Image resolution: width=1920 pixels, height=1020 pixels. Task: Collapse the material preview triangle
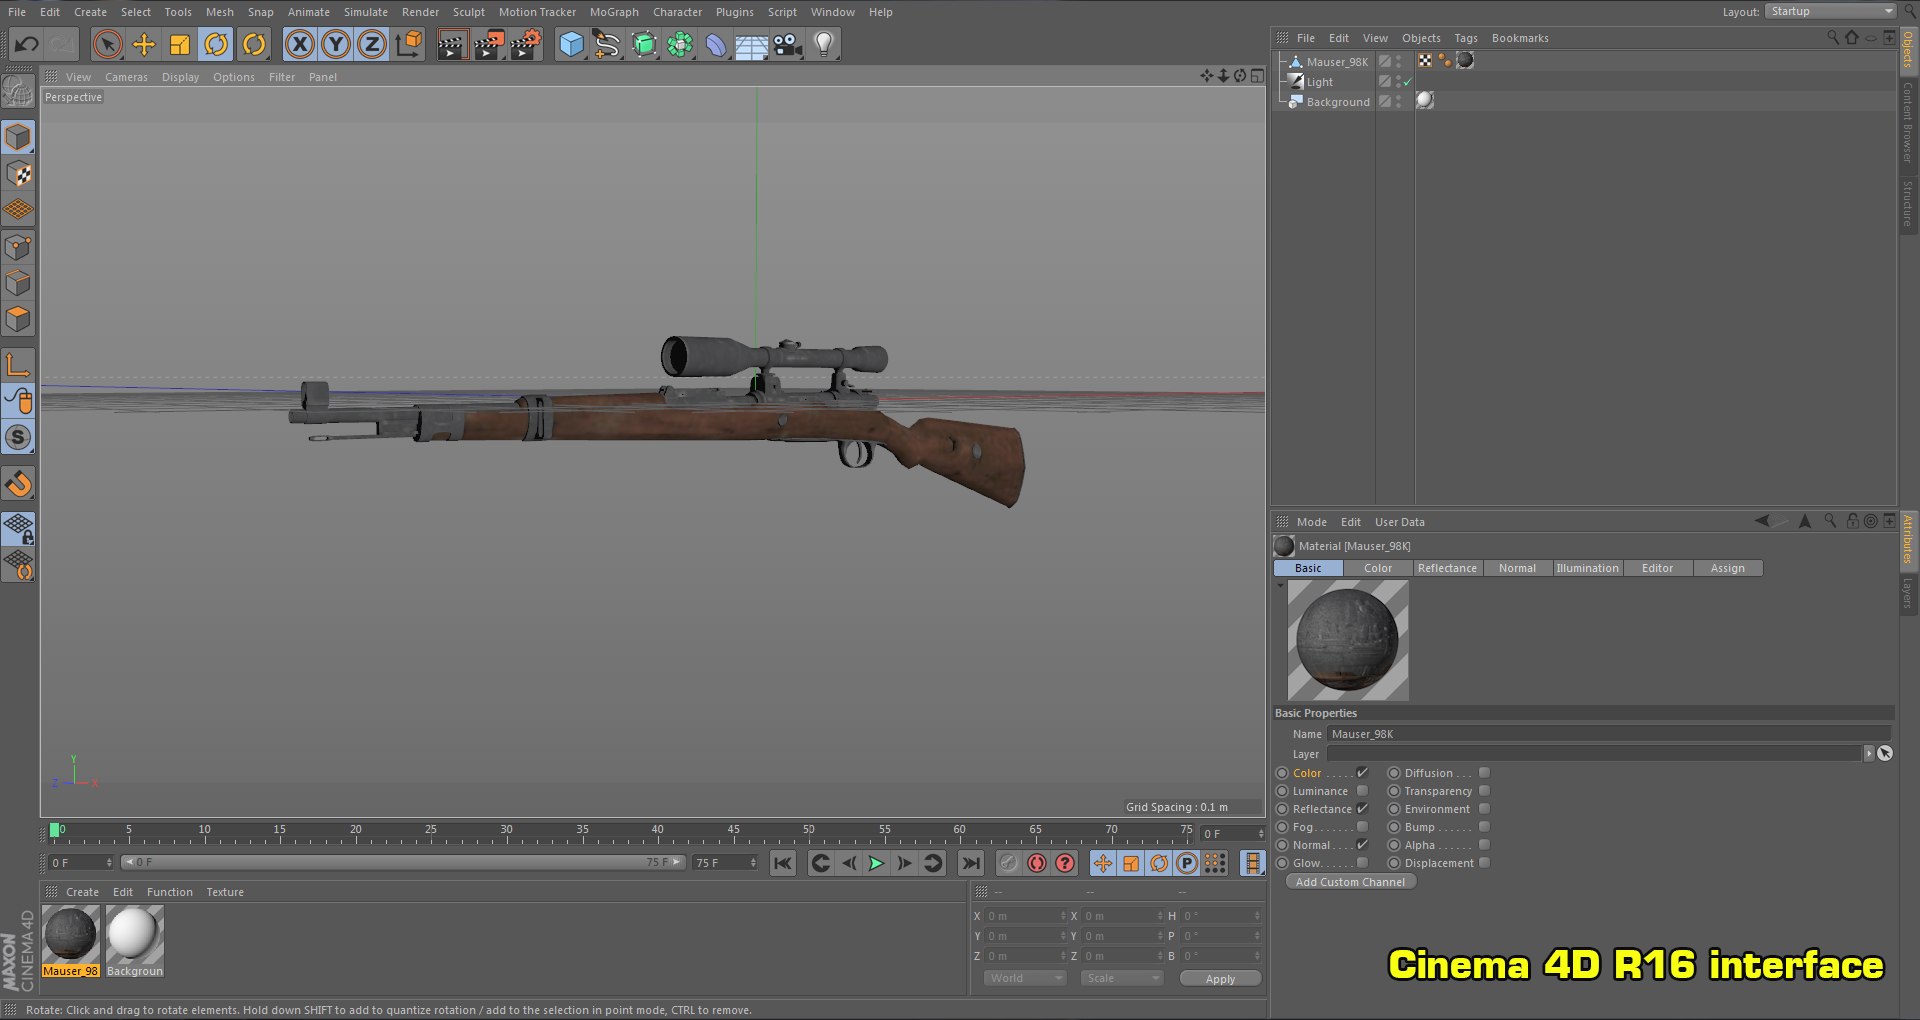1280,586
